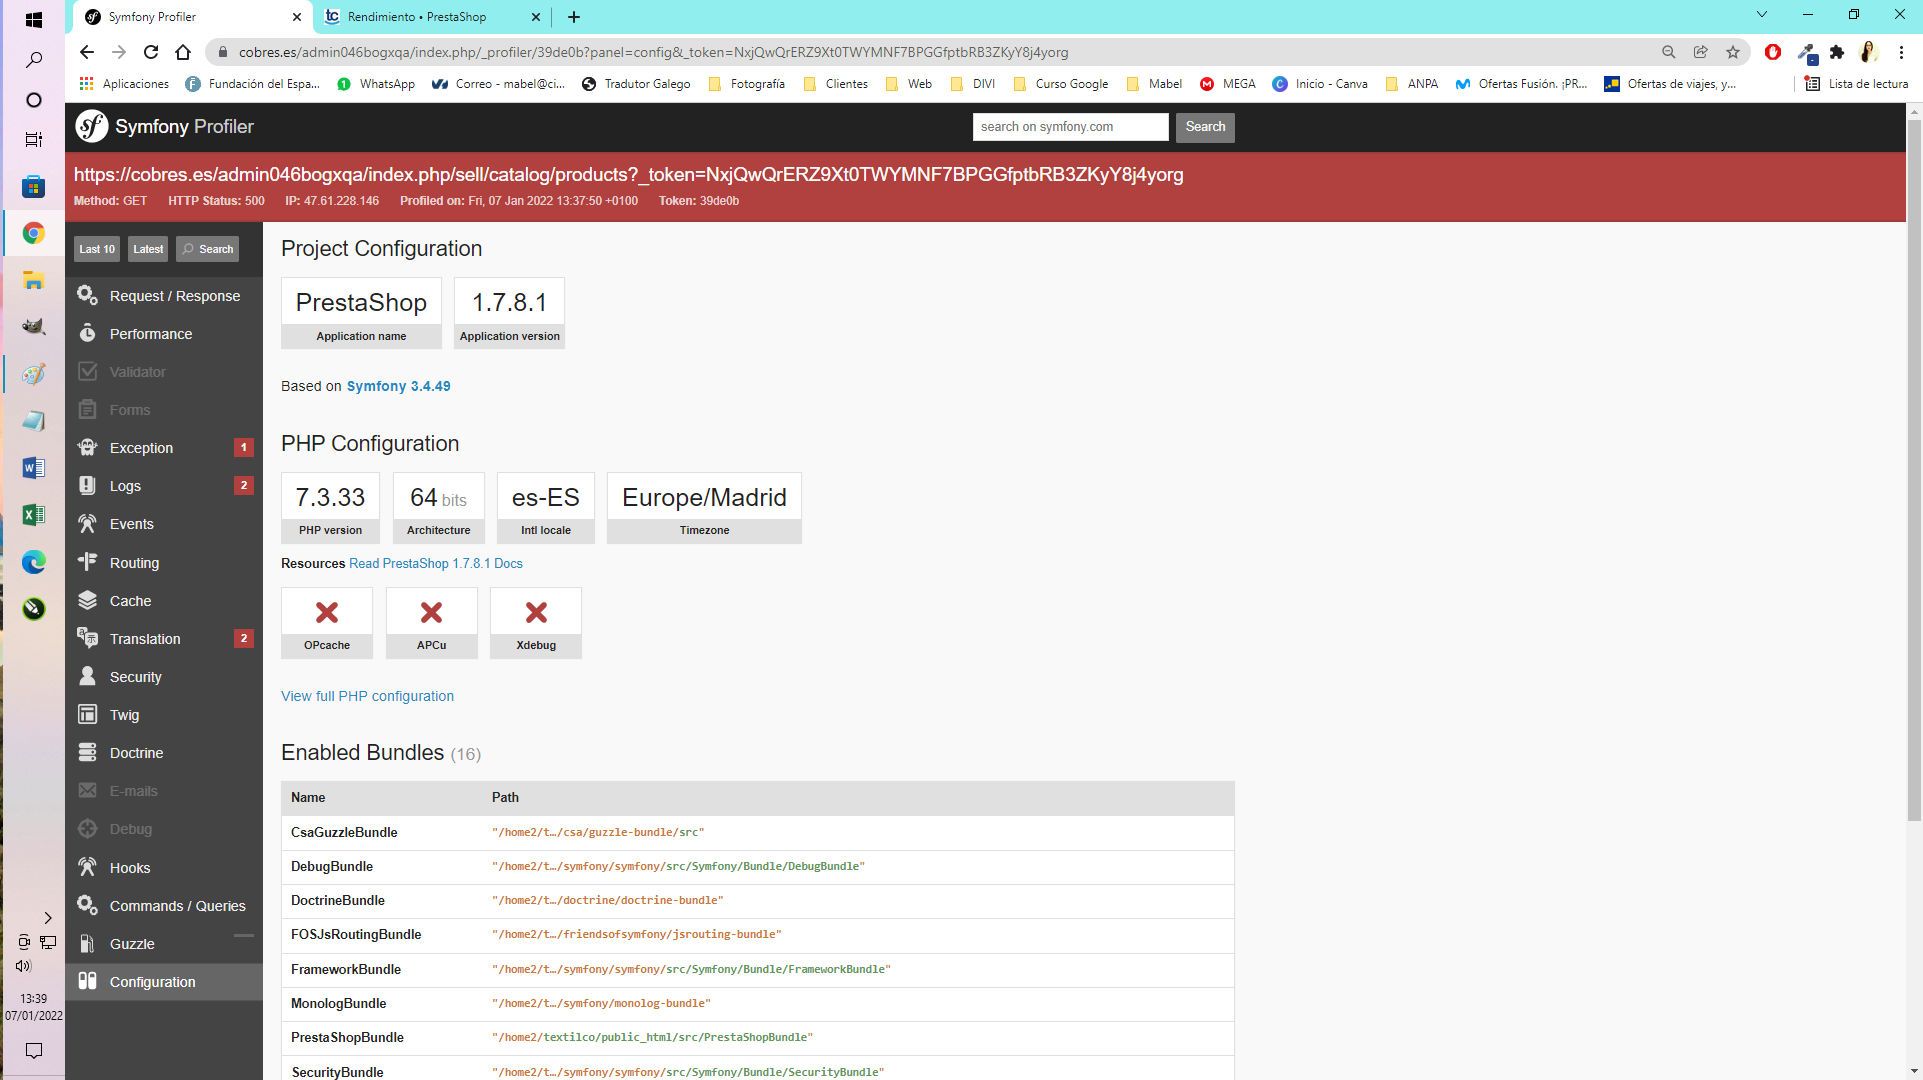Focus the search on symfony.com field
1923x1080 pixels.
(1070, 127)
